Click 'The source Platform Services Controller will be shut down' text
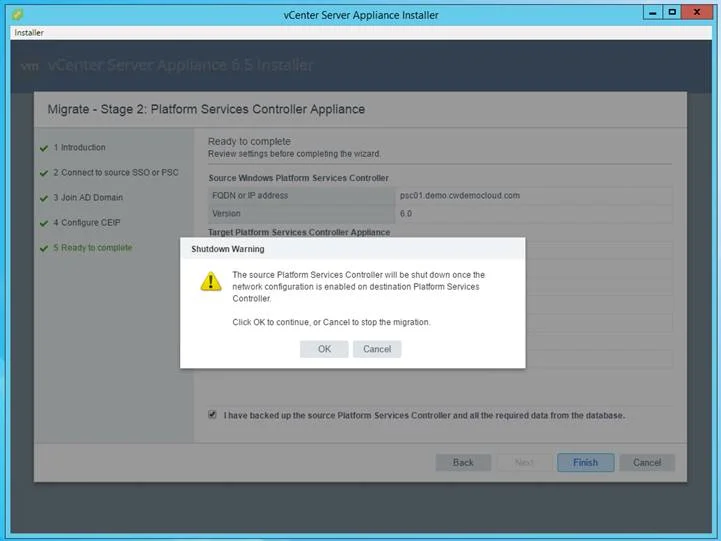Viewport: 721px width, 541px height. coord(359,286)
